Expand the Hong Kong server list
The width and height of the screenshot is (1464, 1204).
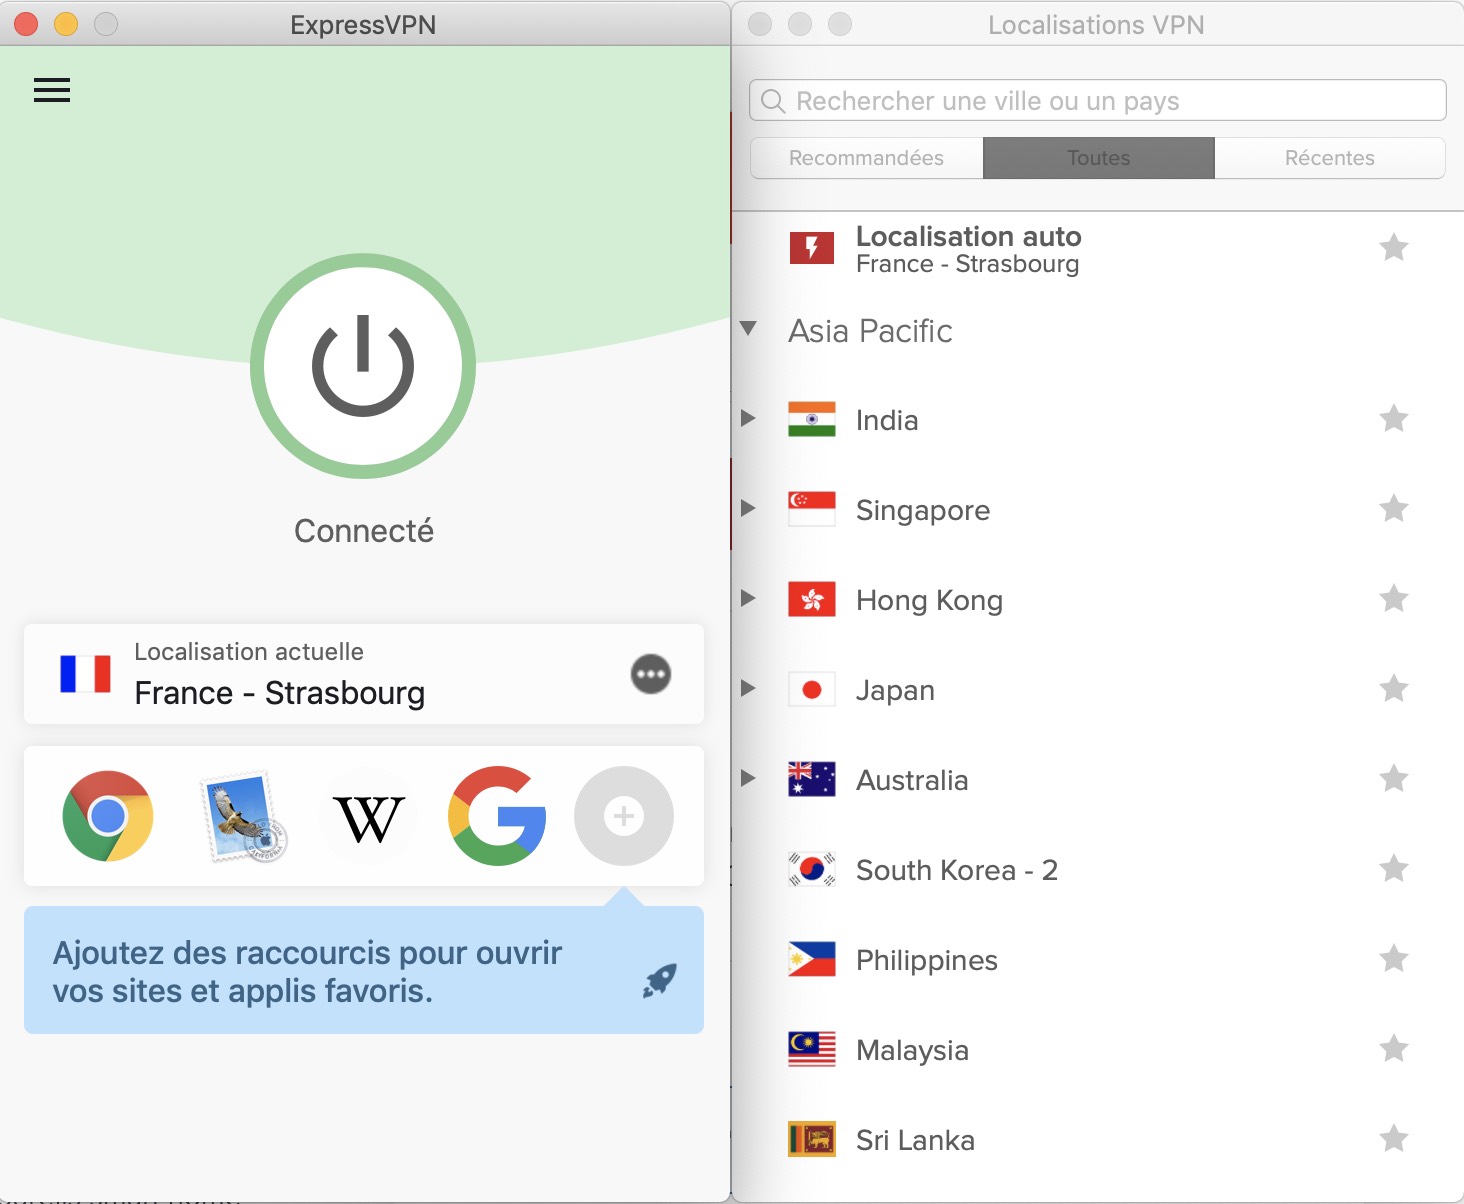[748, 598]
